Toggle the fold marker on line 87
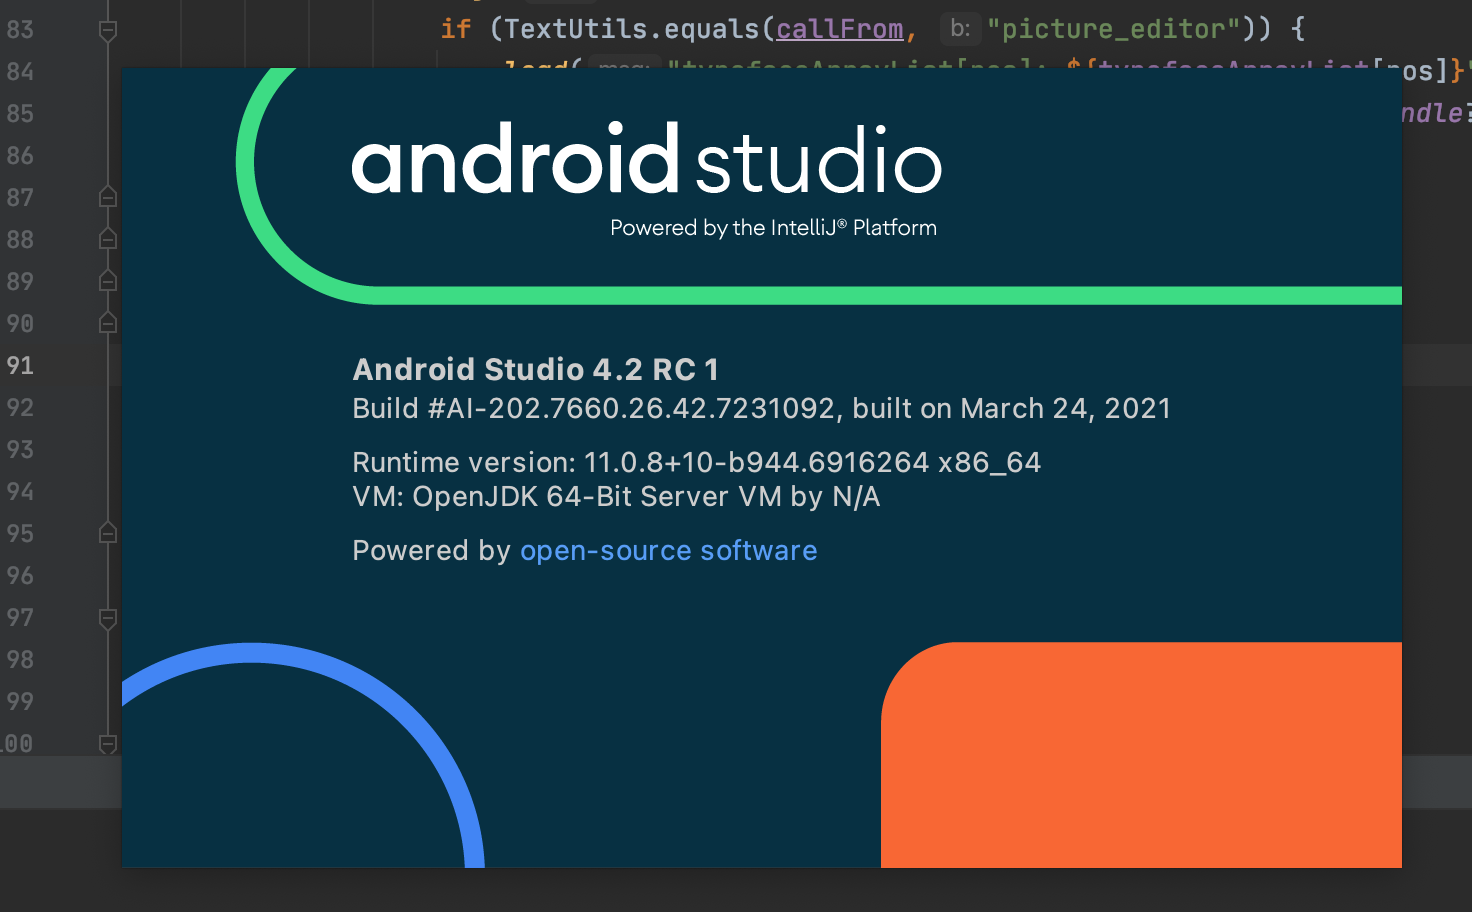The image size is (1472, 912). tap(108, 197)
